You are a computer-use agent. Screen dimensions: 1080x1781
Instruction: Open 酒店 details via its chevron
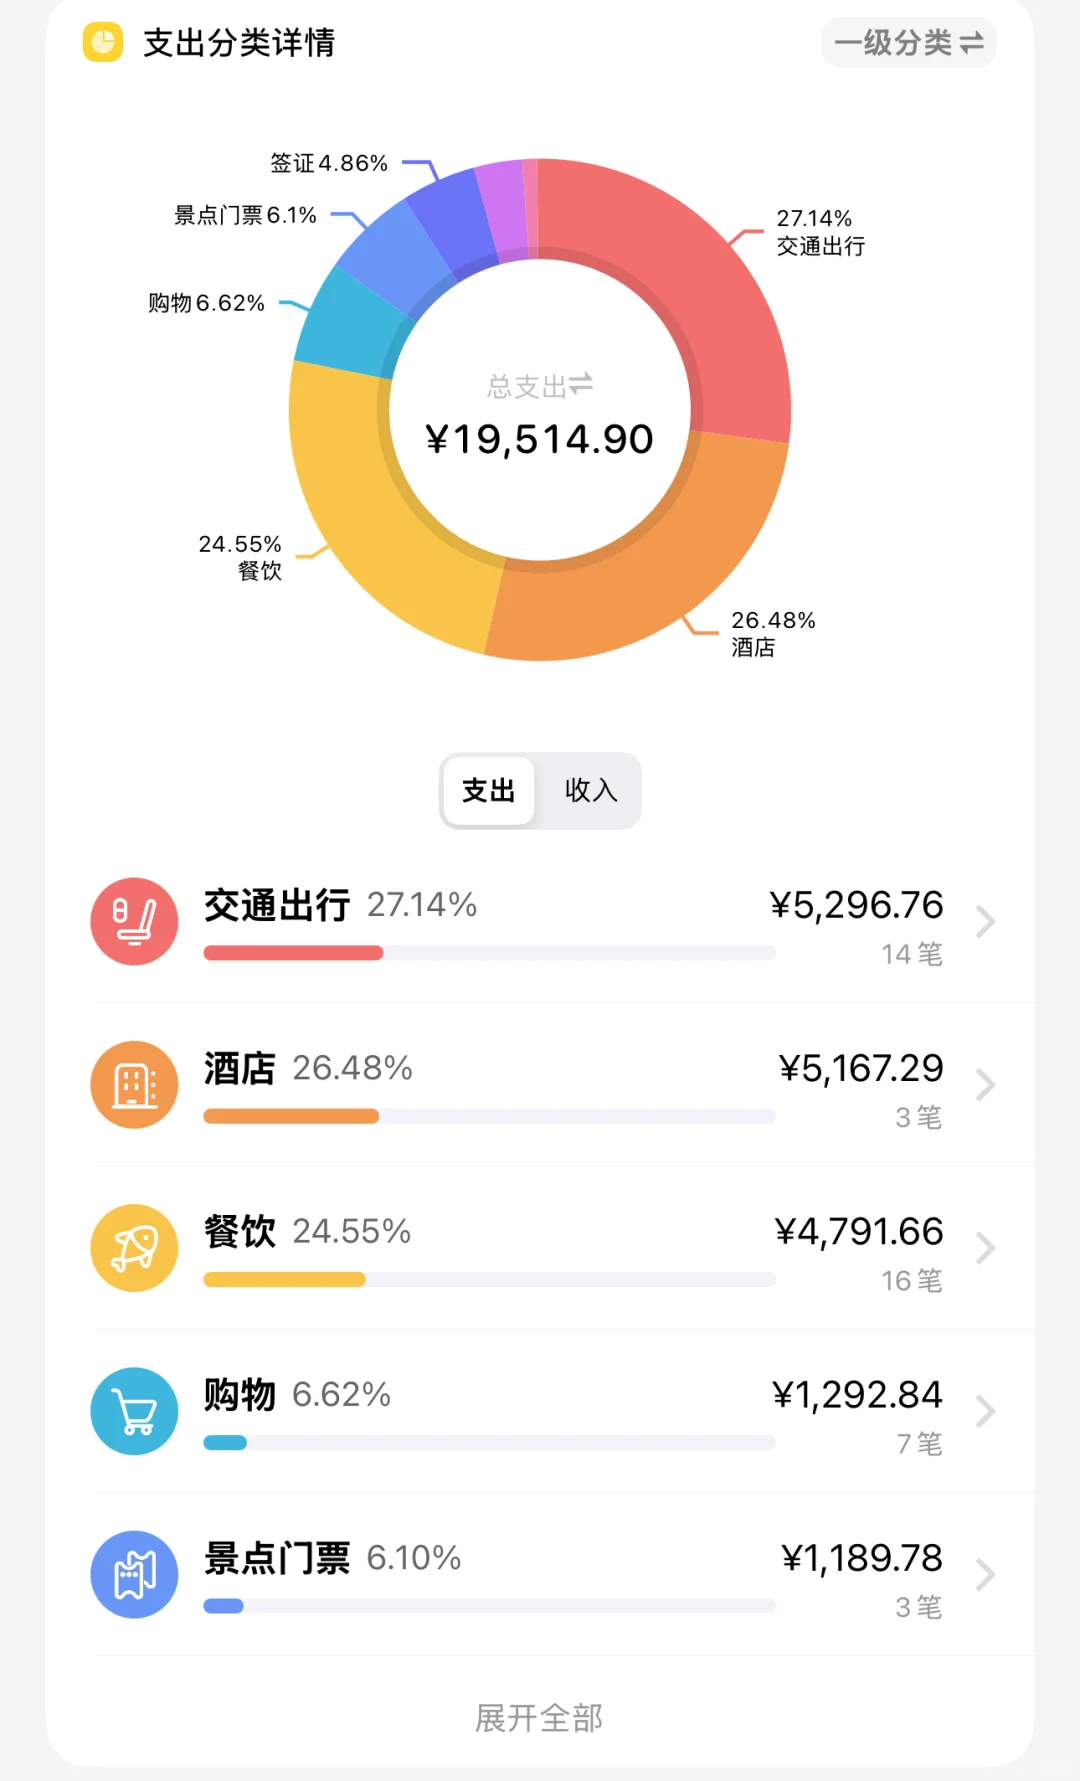pyautogui.click(x=985, y=1085)
